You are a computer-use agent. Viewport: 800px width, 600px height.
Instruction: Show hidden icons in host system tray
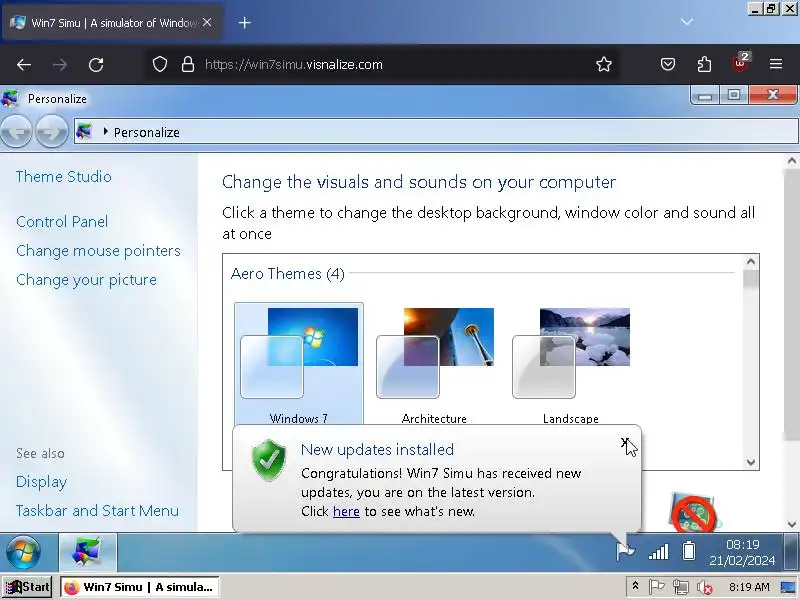tap(636, 586)
